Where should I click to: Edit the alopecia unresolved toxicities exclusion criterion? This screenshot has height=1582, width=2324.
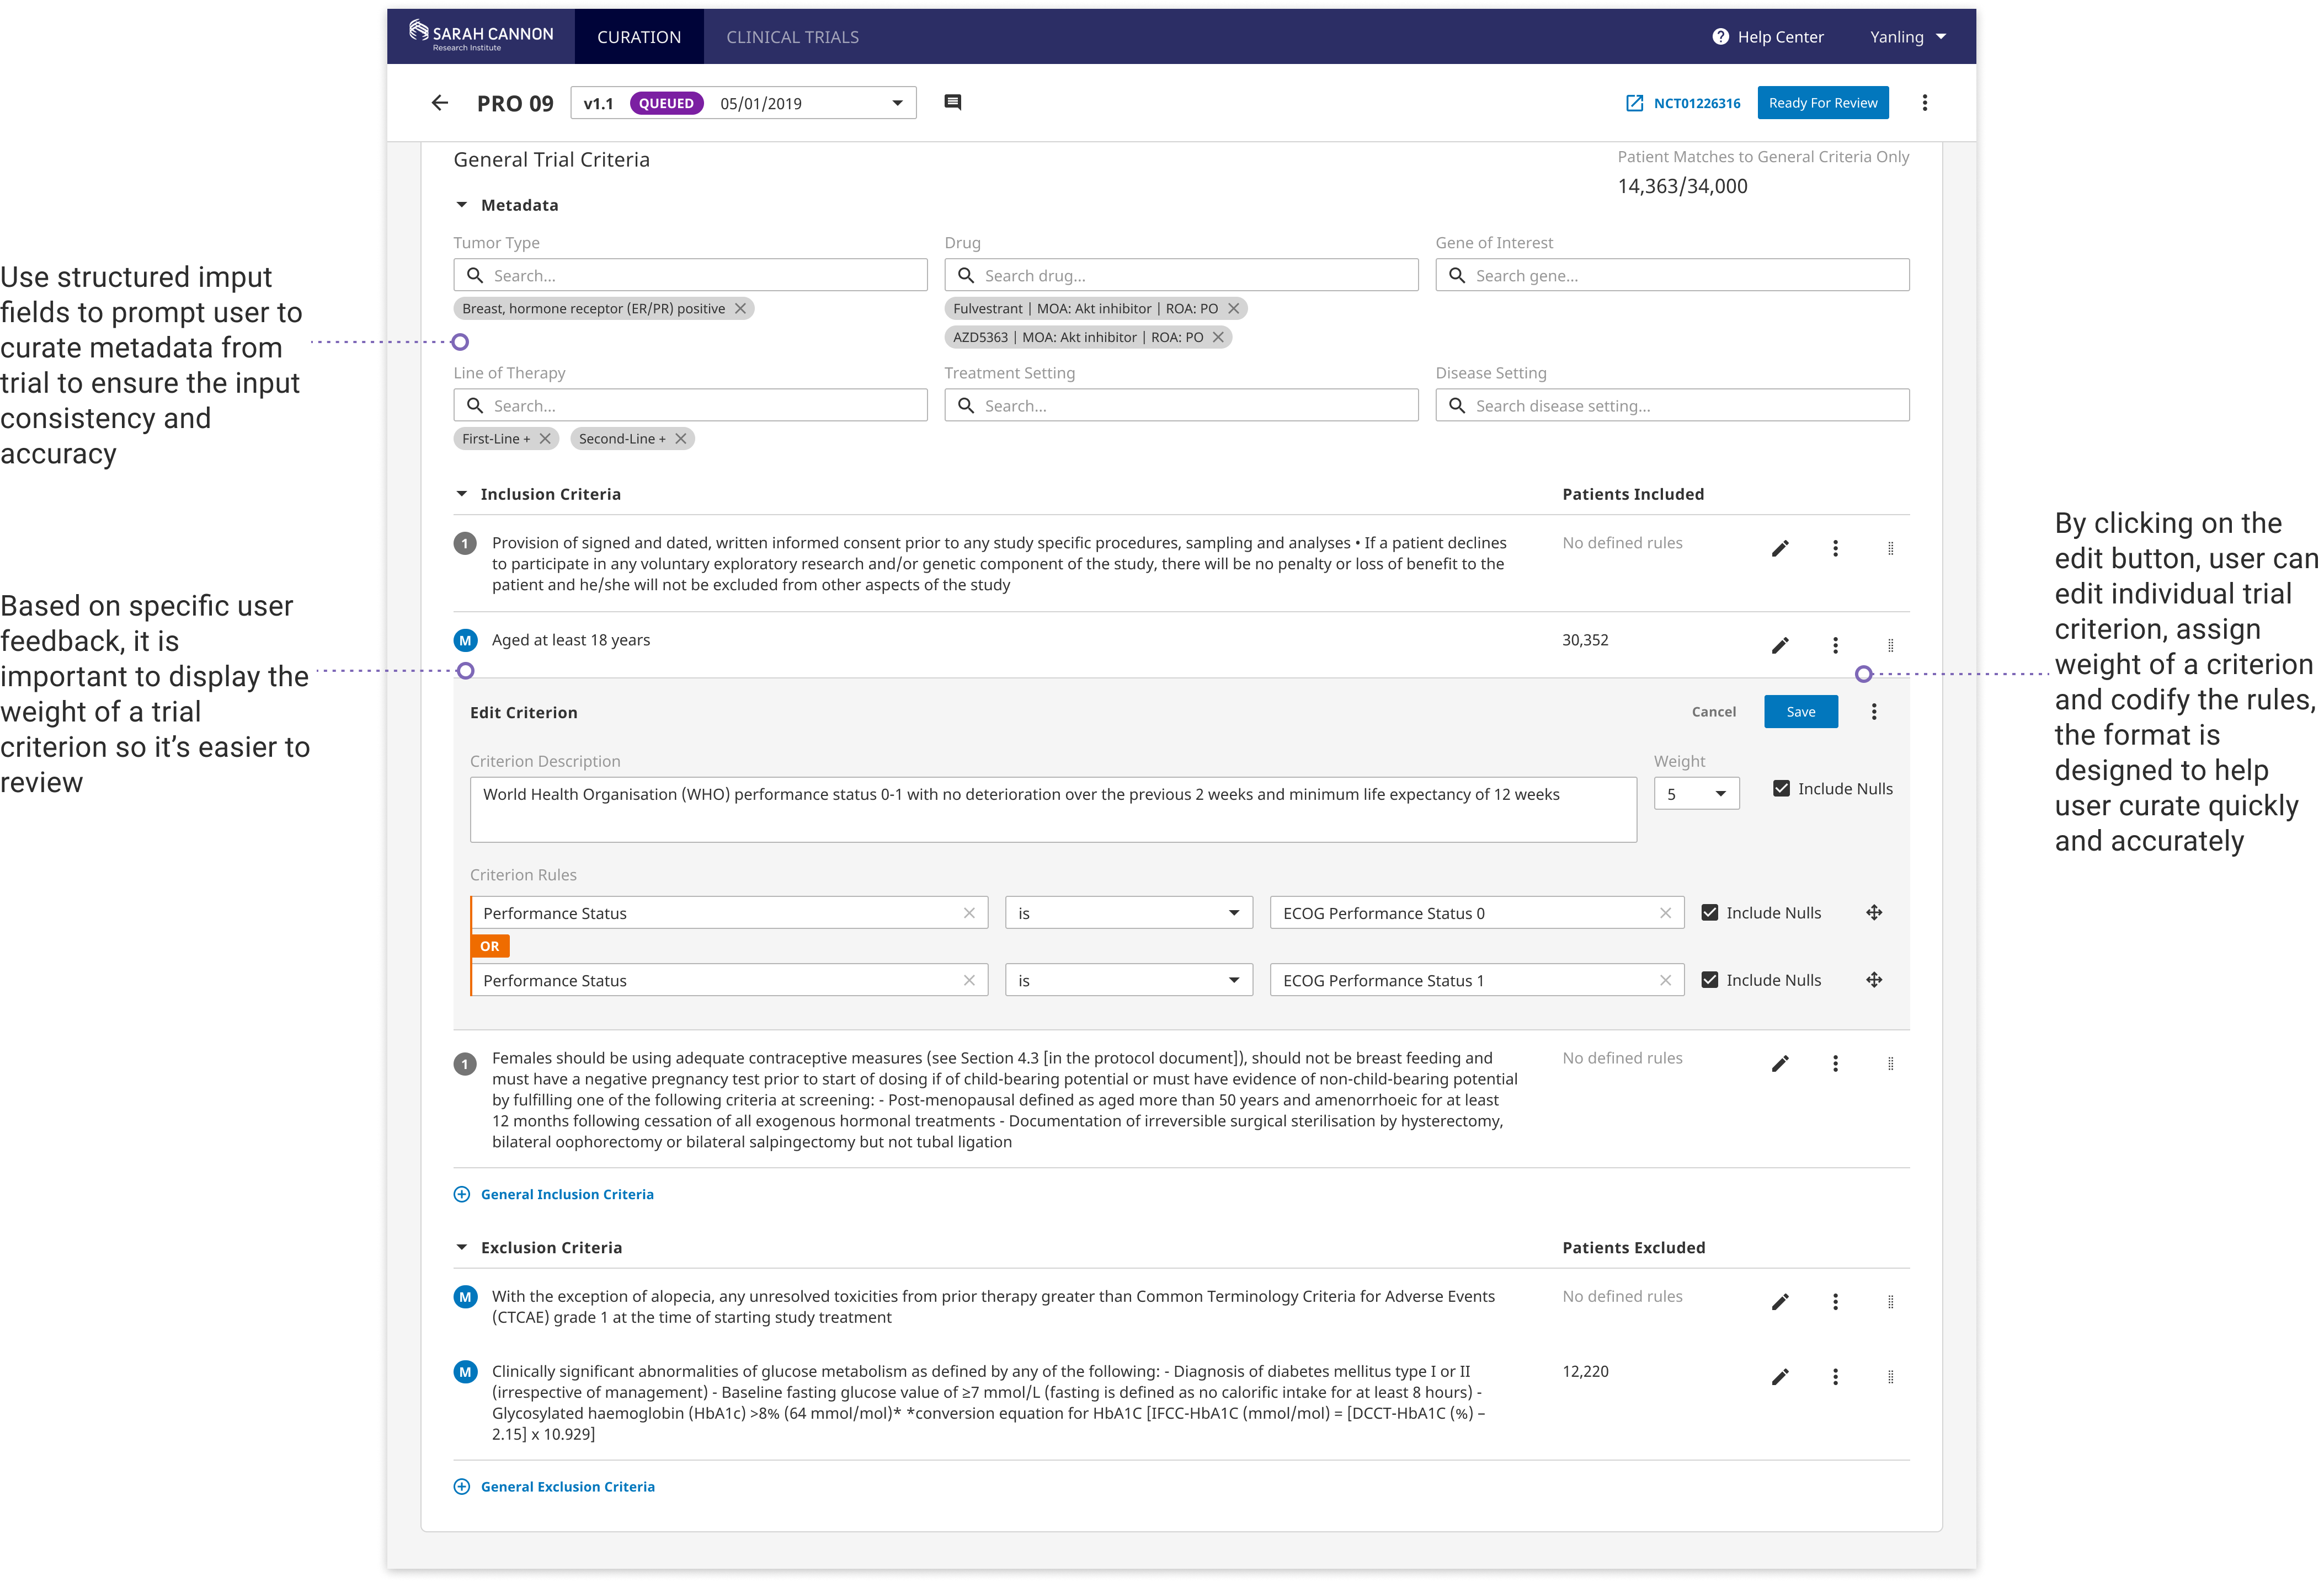click(1780, 1301)
